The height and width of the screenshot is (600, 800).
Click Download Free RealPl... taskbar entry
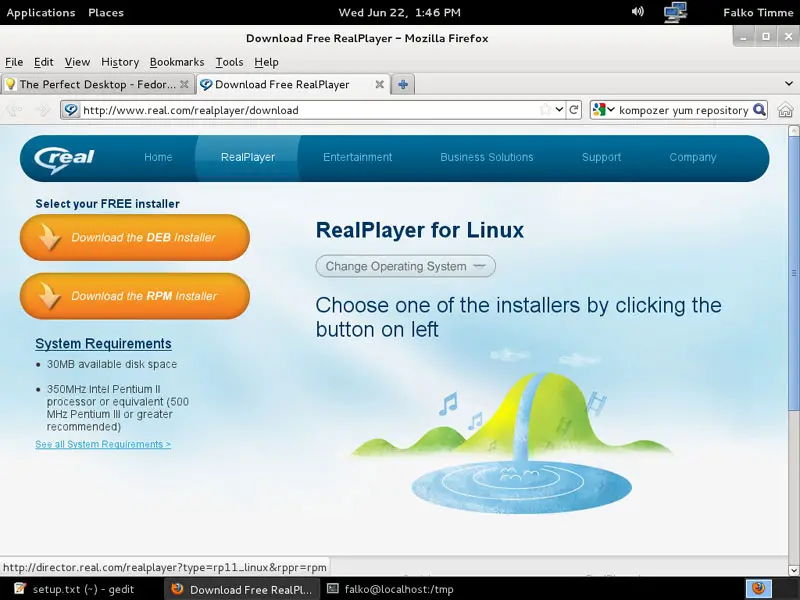point(242,589)
